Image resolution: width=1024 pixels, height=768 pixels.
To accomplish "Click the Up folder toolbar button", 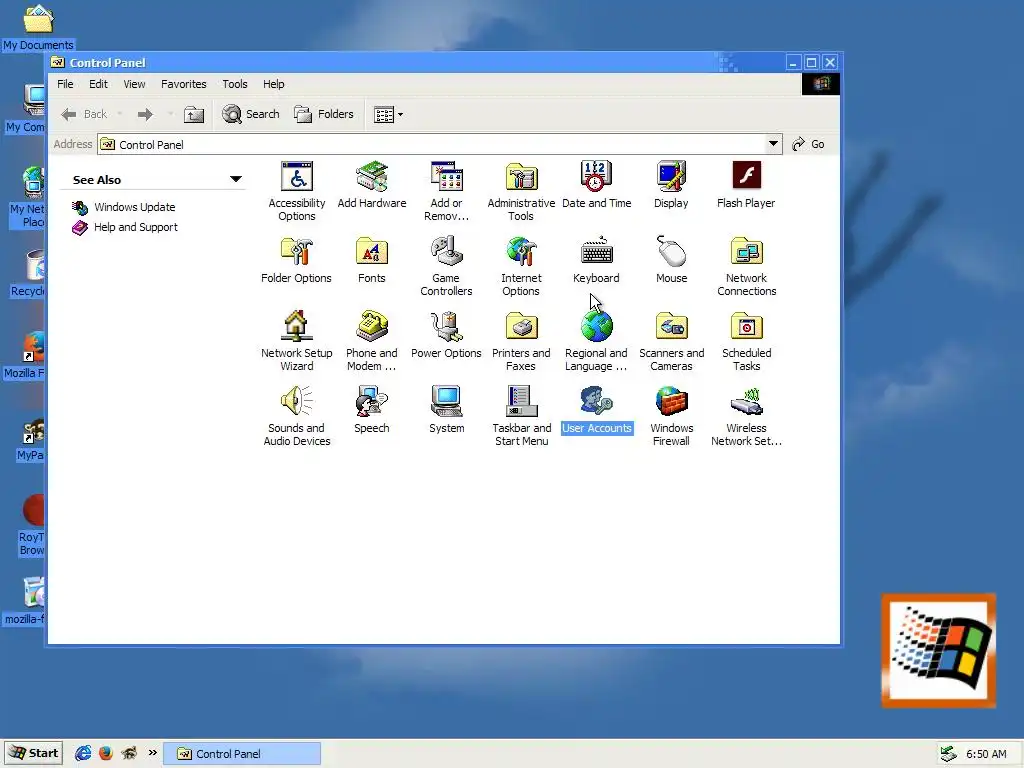I will point(193,115).
